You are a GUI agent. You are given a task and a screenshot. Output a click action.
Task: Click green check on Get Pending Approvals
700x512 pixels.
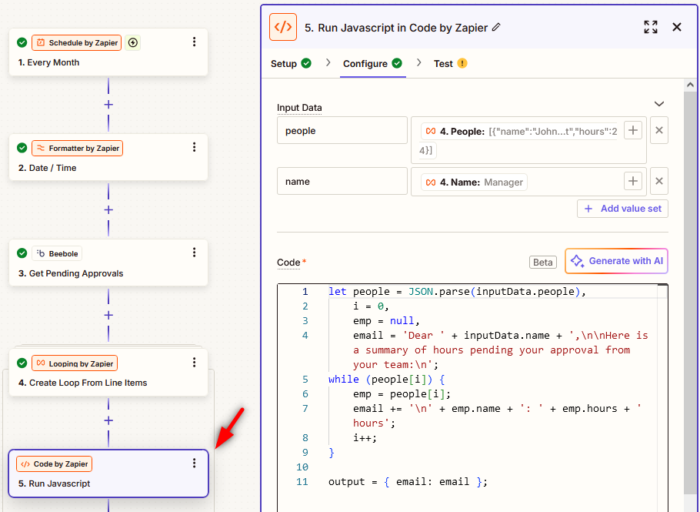(21, 253)
